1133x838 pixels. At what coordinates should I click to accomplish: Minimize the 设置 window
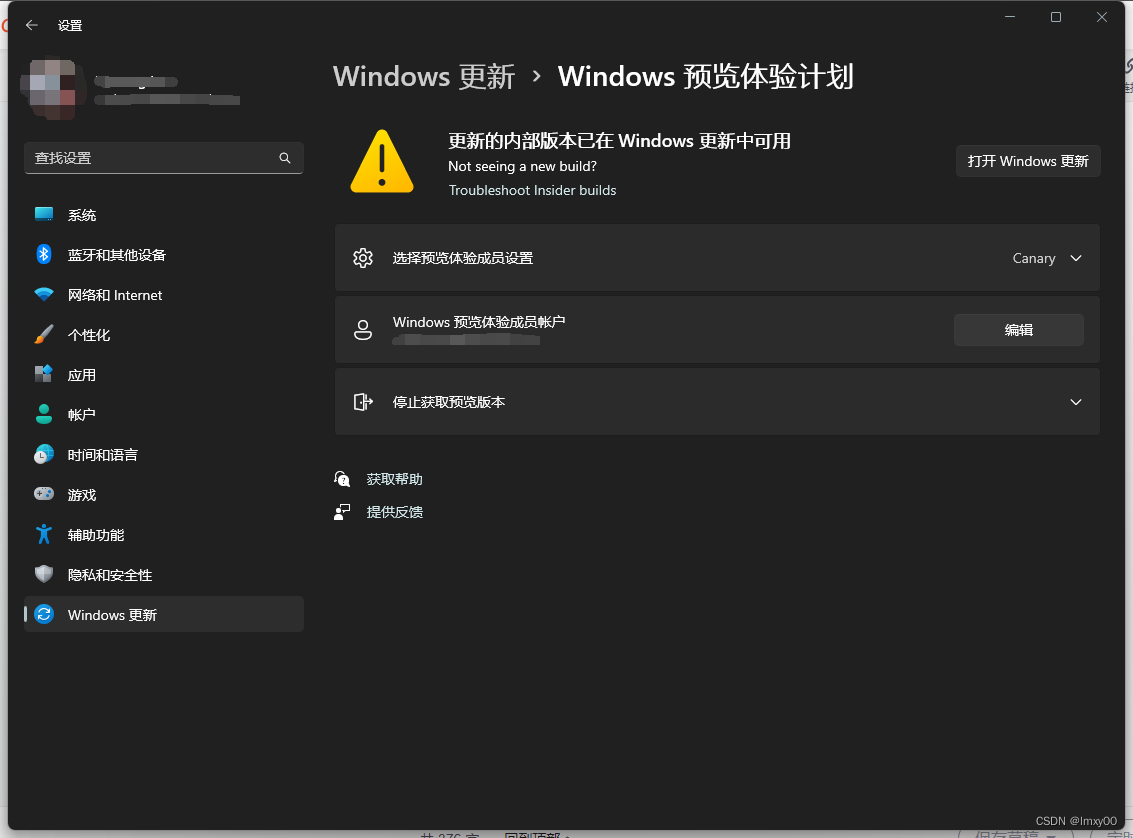pyautogui.click(x=1010, y=17)
